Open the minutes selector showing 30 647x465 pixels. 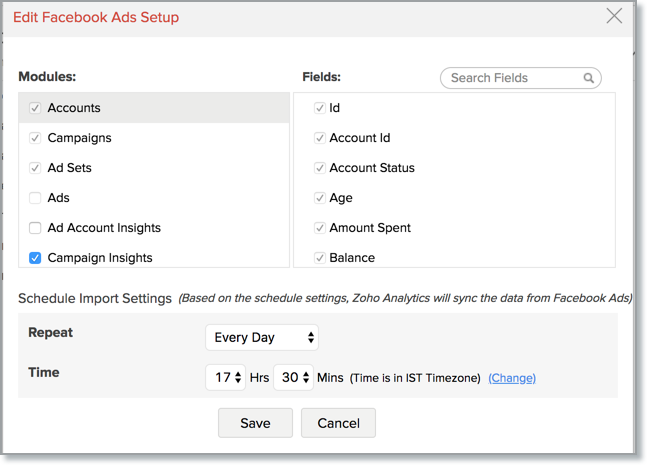click(293, 377)
